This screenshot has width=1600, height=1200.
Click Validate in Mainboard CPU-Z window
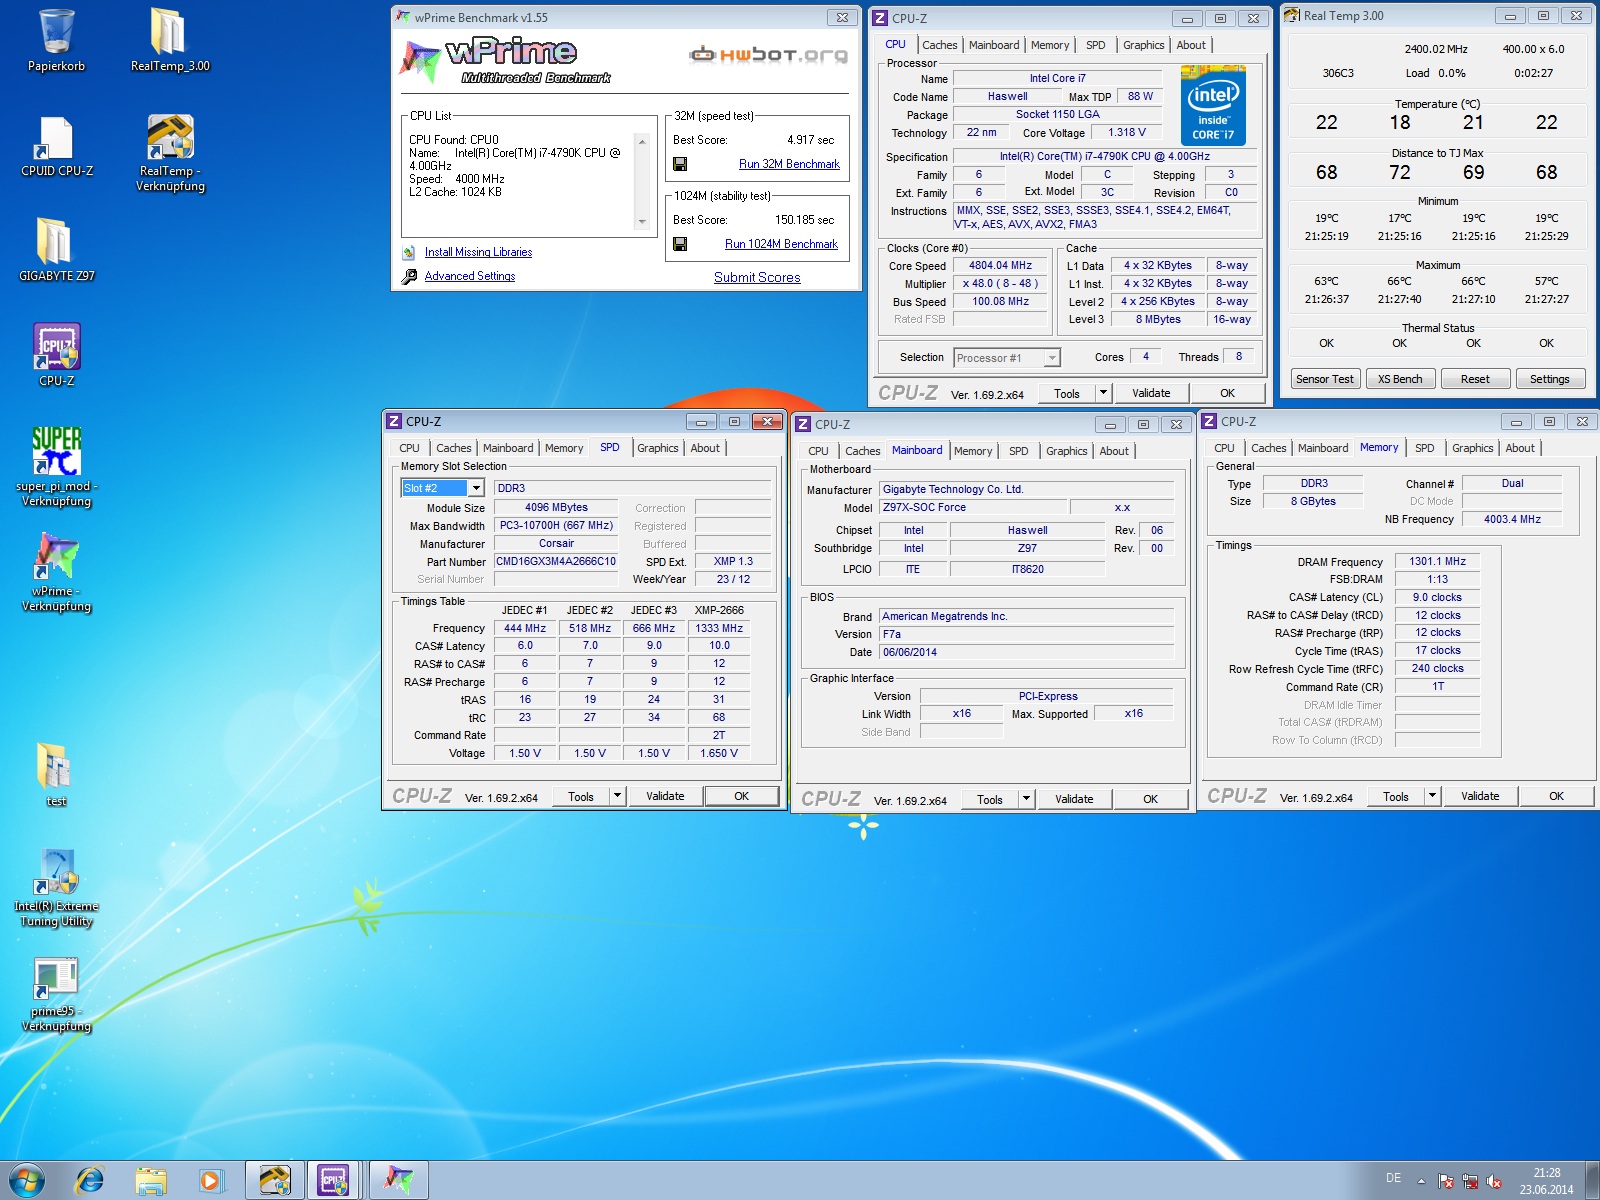coord(1073,798)
